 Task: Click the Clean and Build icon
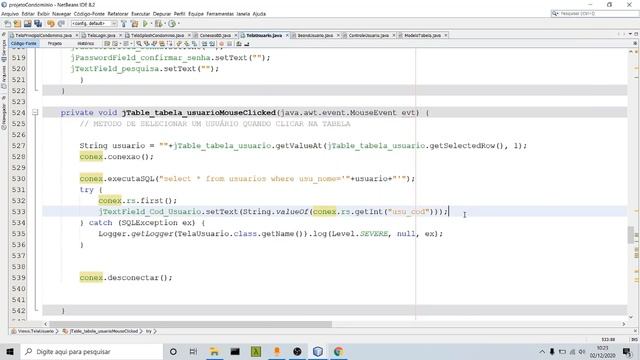134,24
